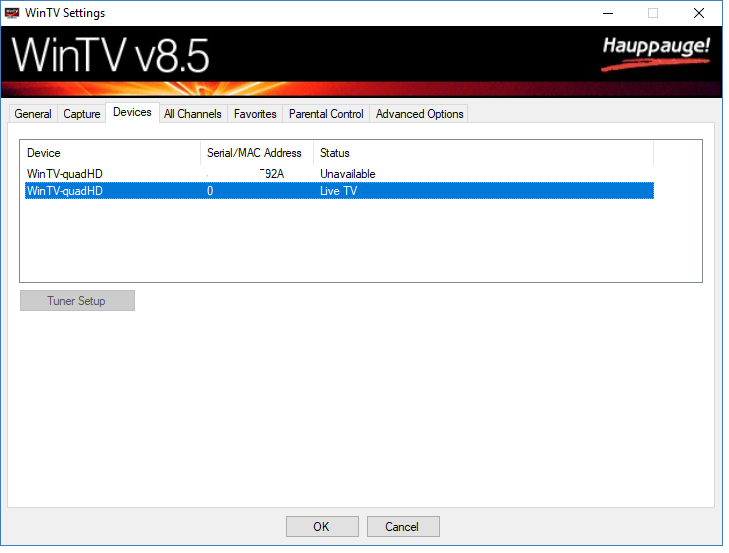Click the serial ending in 92A
The height and width of the screenshot is (553, 729).
click(x=272, y=174)
